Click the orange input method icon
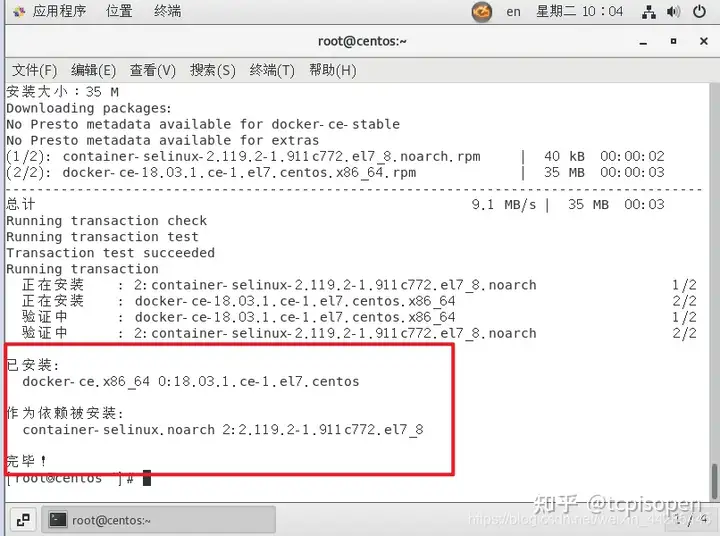The width and height of the screenshot is (720, 536). pyautogui.click(x=482, y=11)
